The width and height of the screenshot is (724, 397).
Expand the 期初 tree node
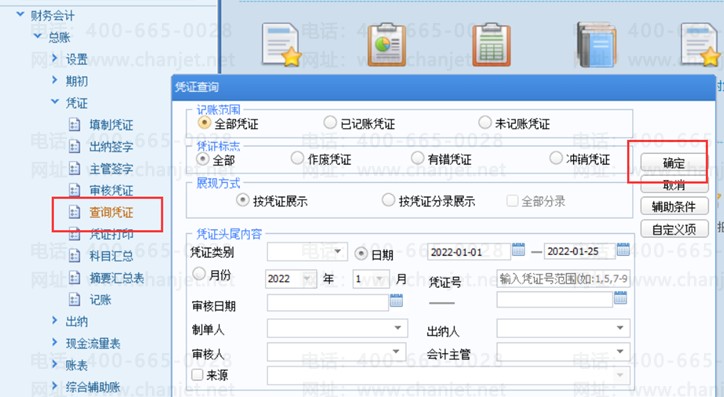point(55,80)
